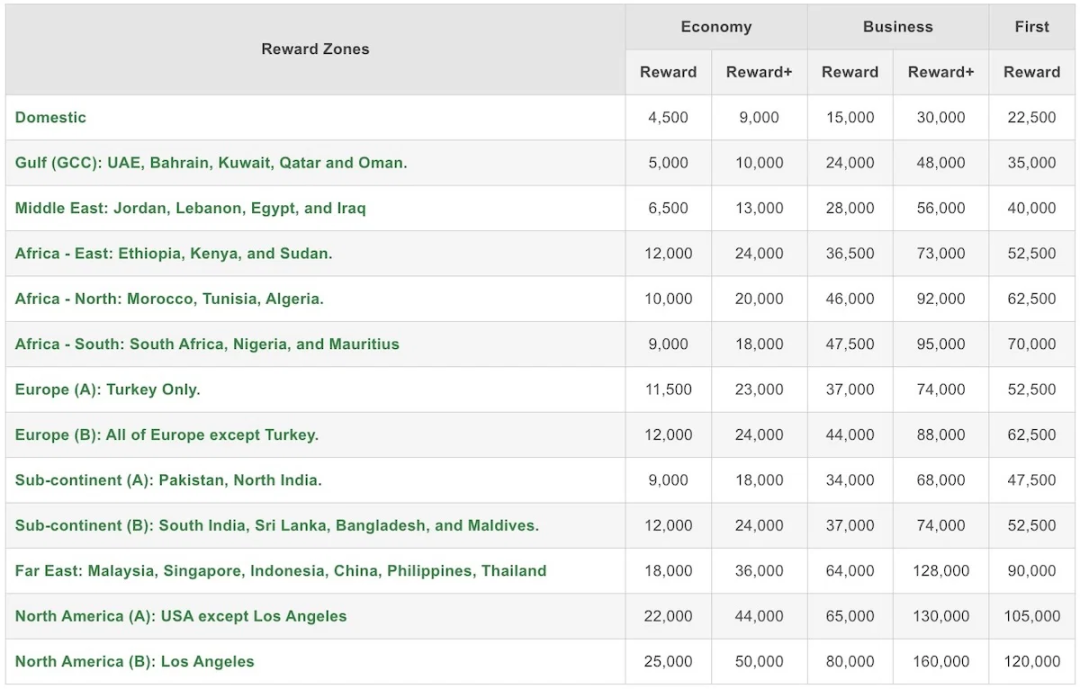Click the Reward Zones column header
The image size is (1080, 689).
click(x=315, y=49)
